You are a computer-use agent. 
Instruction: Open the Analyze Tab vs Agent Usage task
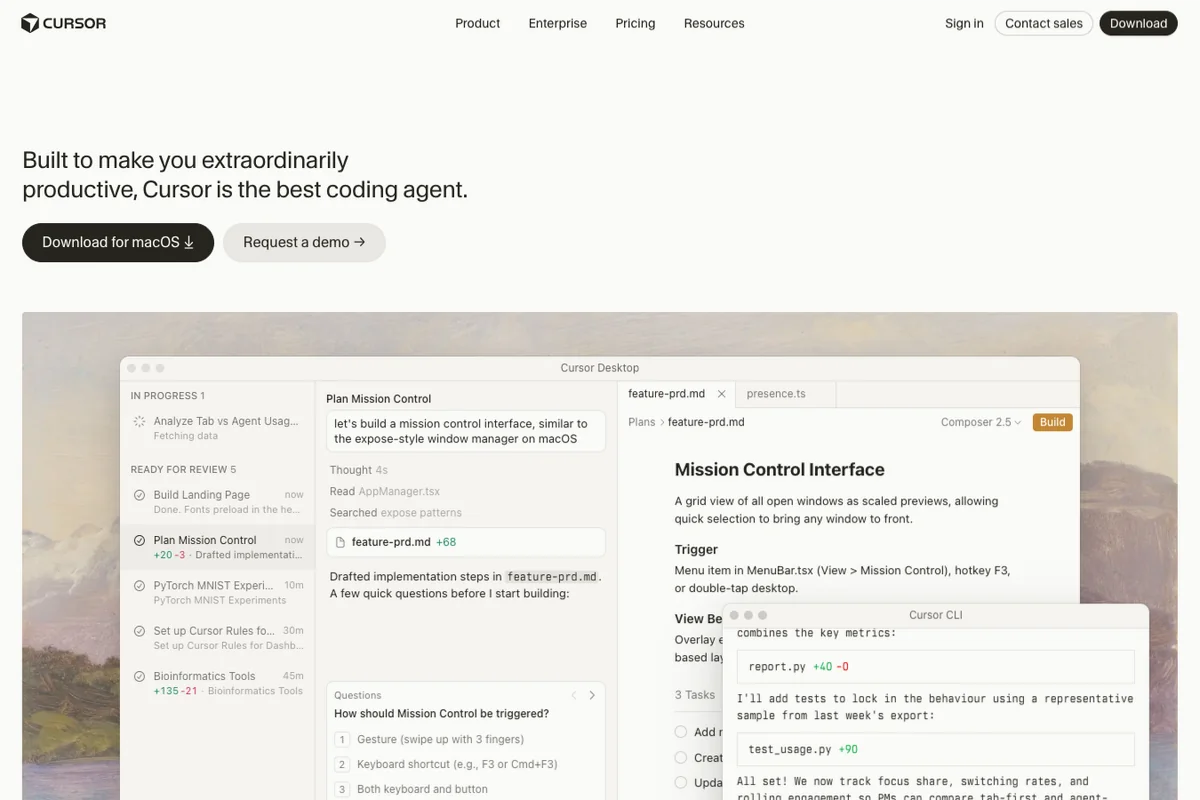coord(217,428)
